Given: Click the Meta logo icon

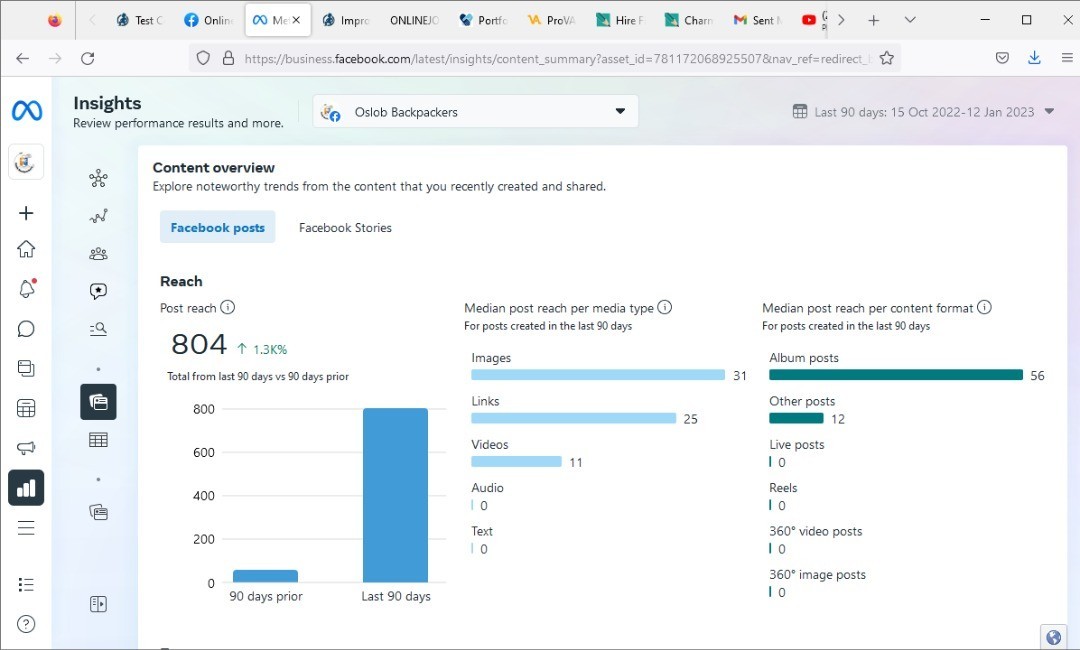Looking at the screenshot, I should [27, 110].
